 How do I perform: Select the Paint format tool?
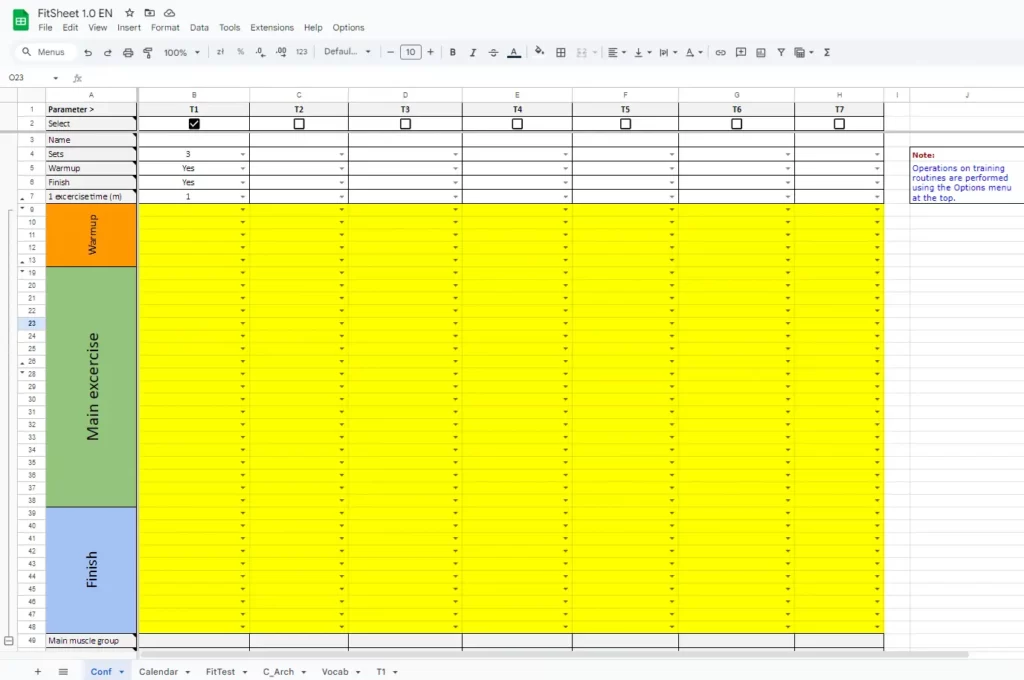point(148,52)
